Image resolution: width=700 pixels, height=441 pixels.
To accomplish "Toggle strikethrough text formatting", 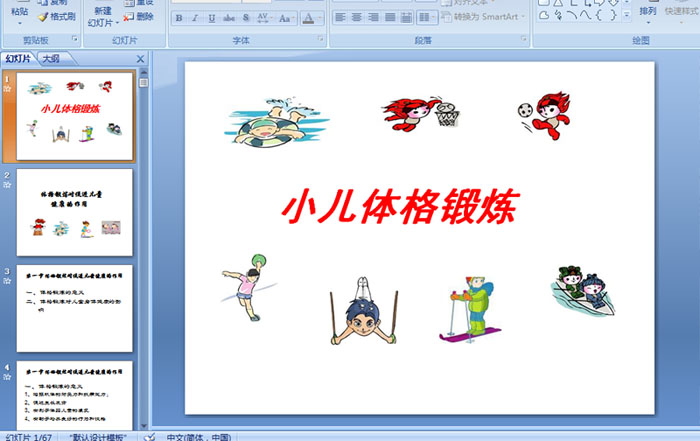I will (227, 18).
